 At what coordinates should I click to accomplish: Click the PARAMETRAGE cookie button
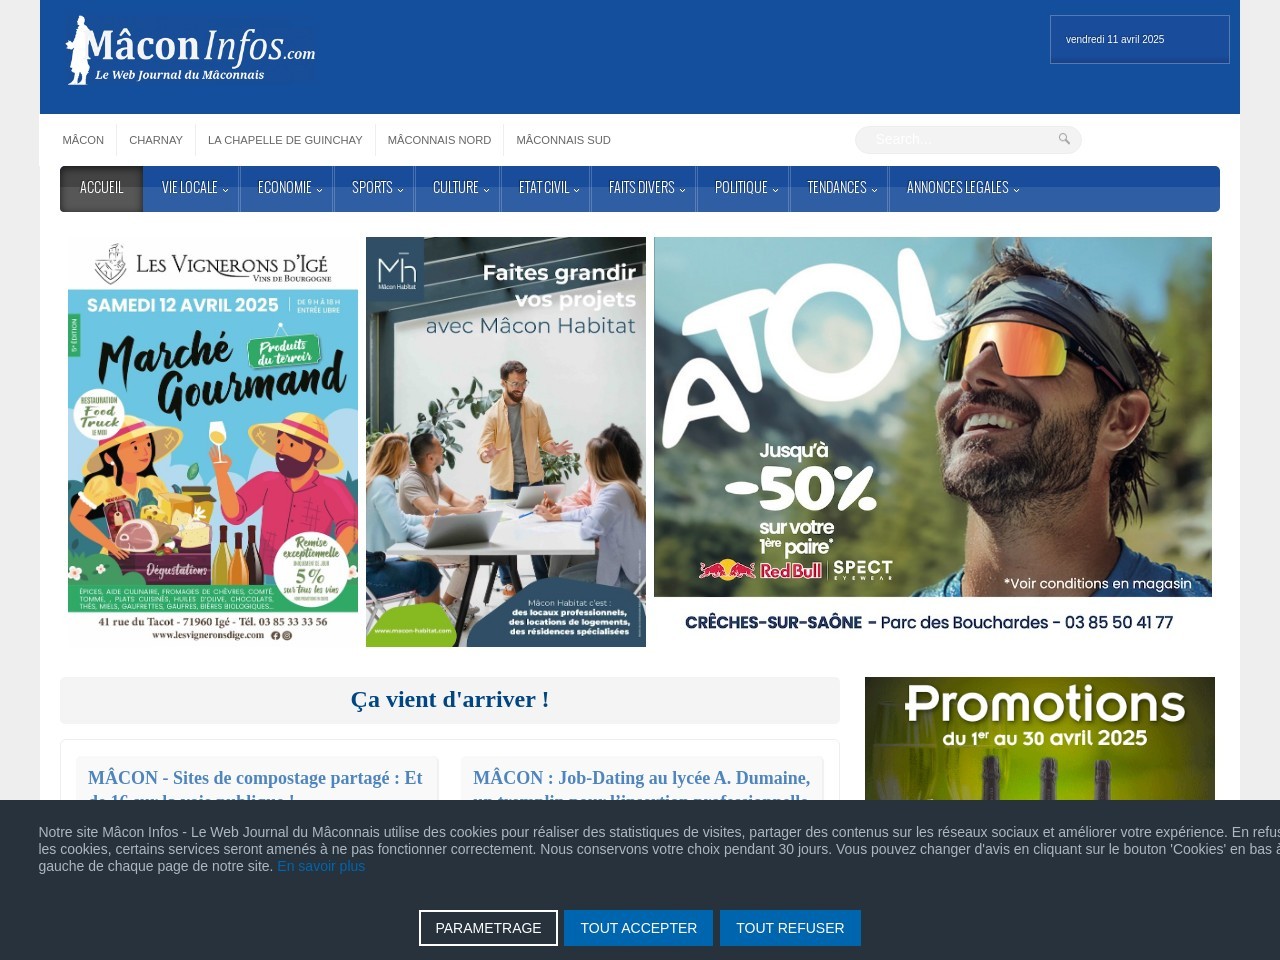(x=488, y=928)
